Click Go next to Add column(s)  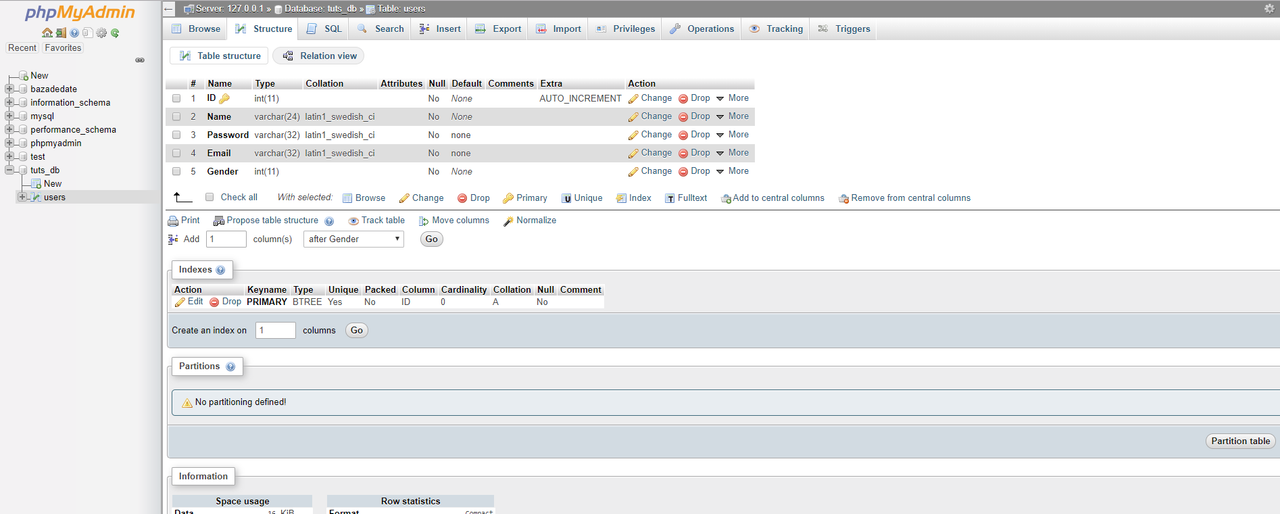click(432, 239)
